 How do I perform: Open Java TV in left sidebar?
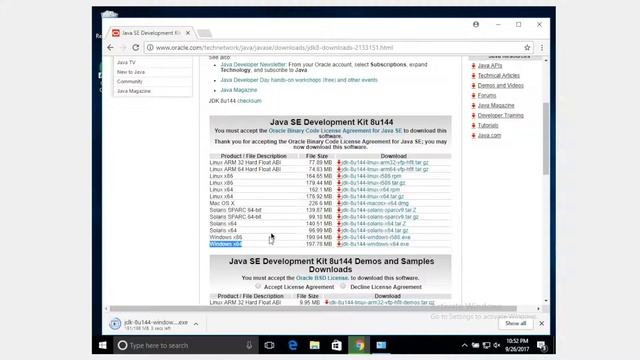coord(126,62)
